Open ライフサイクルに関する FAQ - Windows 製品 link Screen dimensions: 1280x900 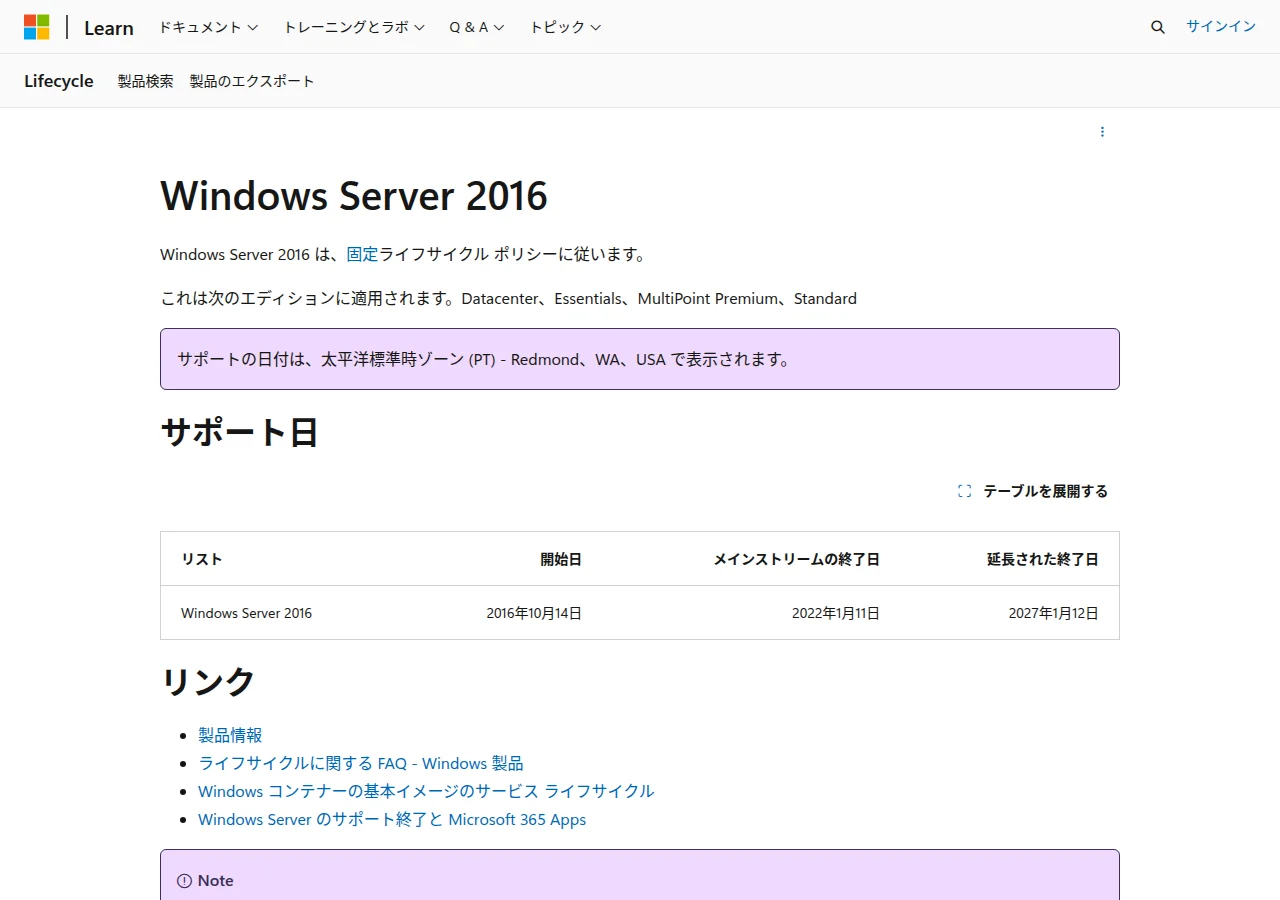tap(360, 763)
